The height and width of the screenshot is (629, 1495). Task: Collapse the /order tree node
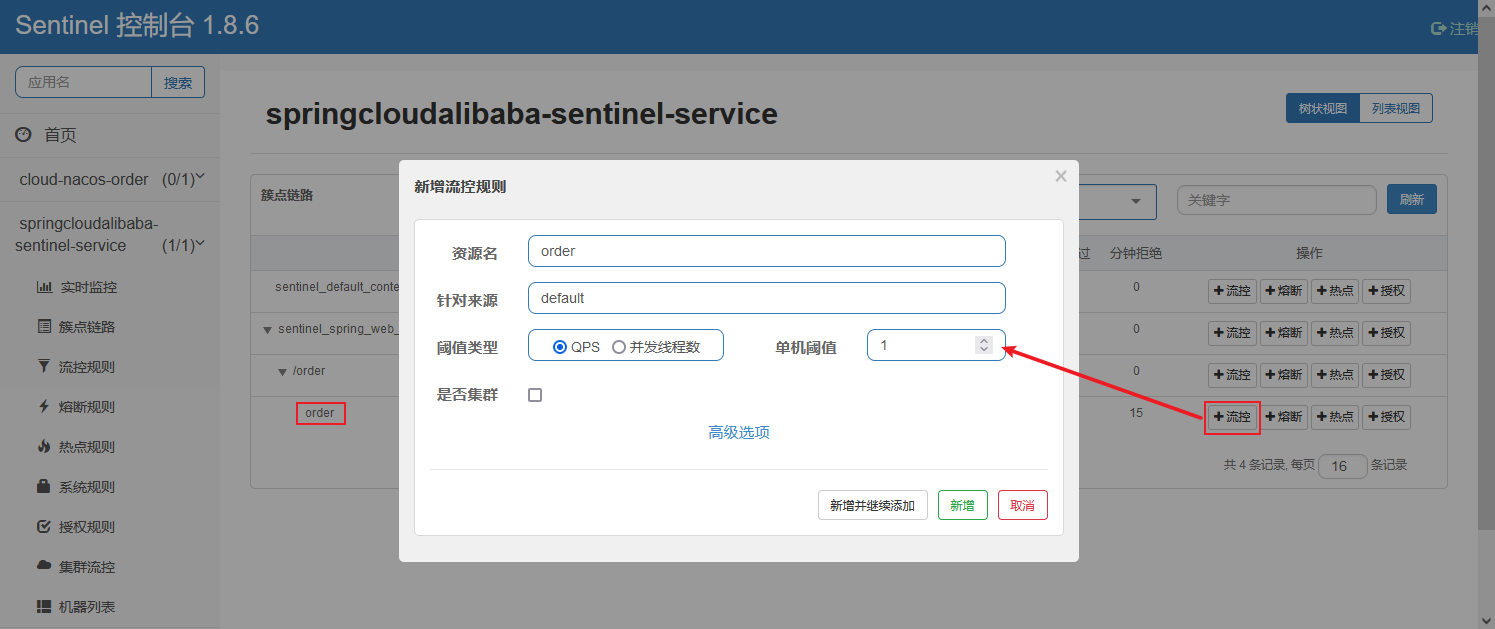pyautogui.click(x=283, y=372)
